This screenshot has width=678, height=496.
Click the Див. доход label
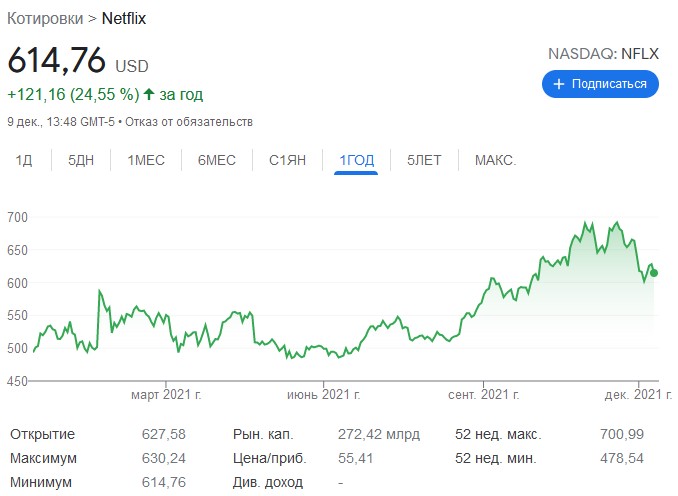268,482
